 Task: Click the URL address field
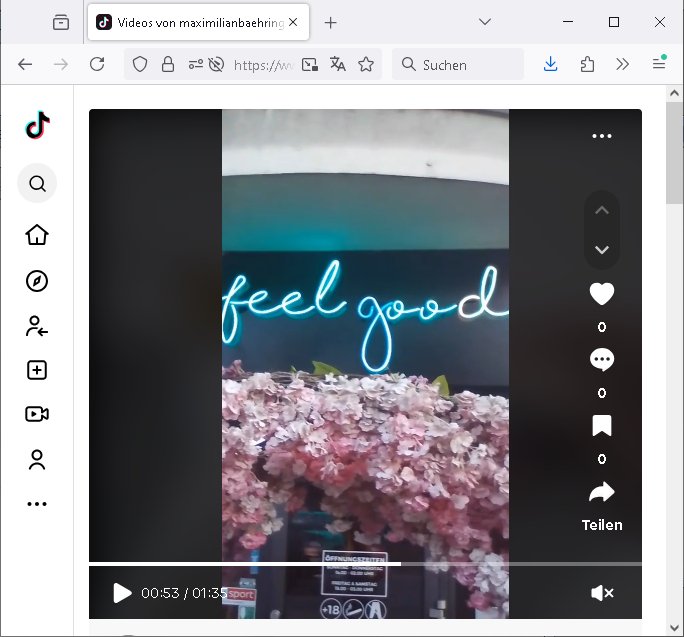tap(263, 65)
